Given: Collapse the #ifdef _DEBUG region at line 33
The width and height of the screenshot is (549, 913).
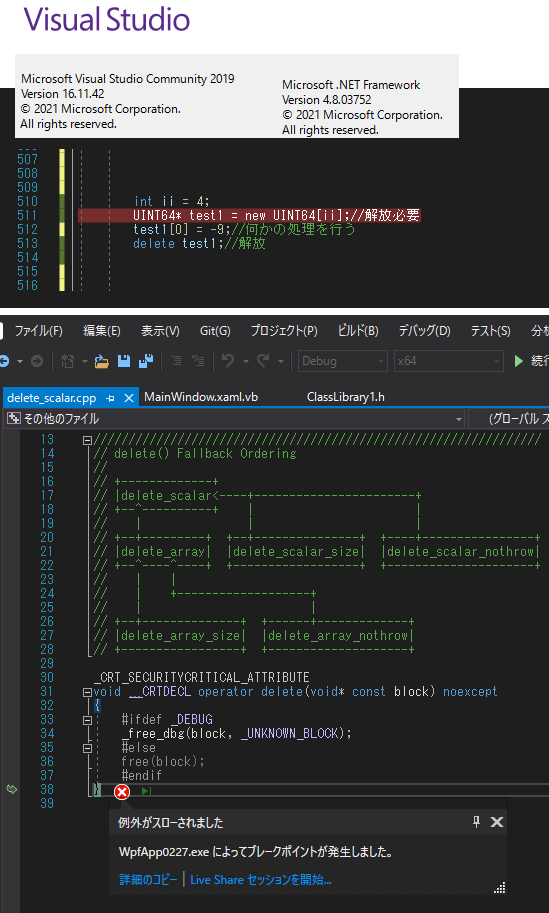Looking at the screenshot, I should click(87, 720).
